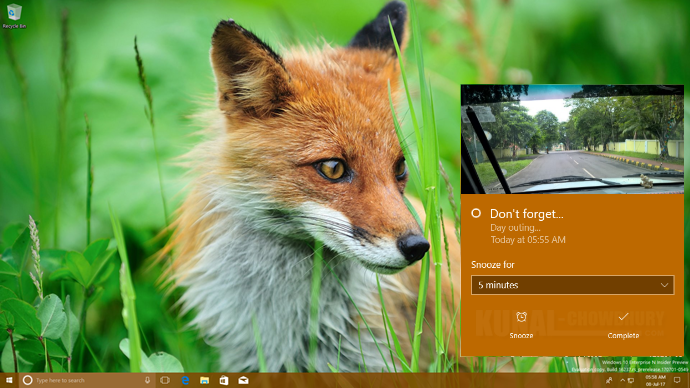
Task: Click the Cortana circle icon
Action: pos(27,380)
